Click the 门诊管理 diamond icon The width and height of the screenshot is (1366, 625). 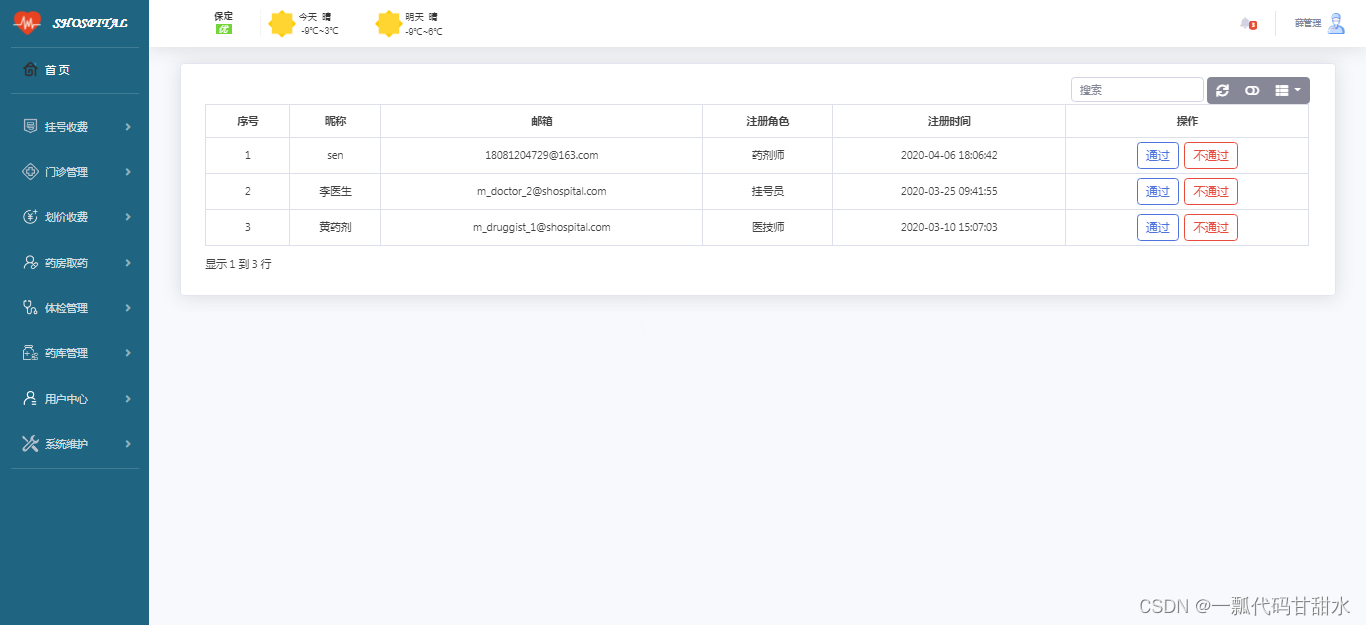click(30, 171)
